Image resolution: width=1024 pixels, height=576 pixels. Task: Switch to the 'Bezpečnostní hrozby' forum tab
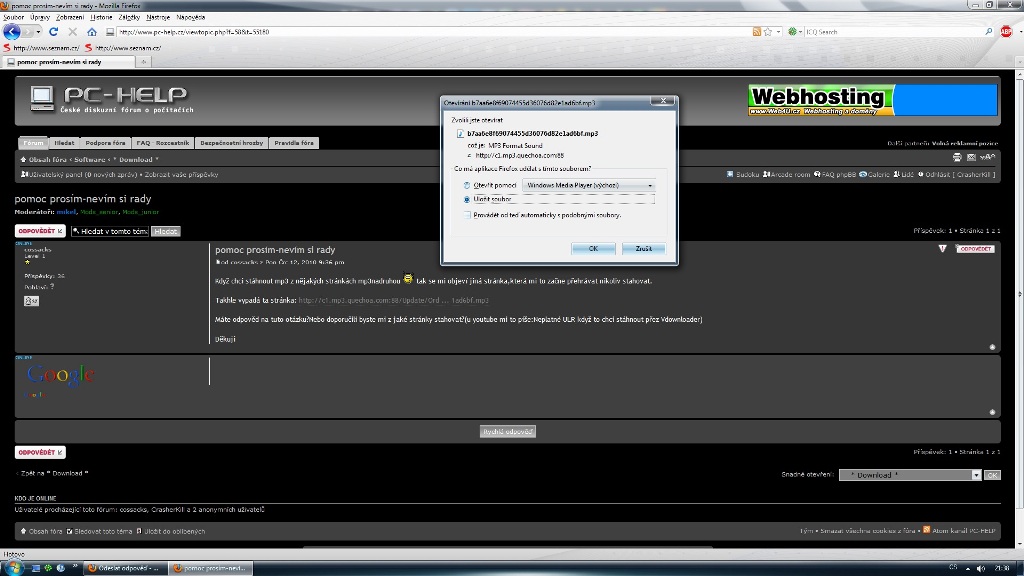click(231, 143)
